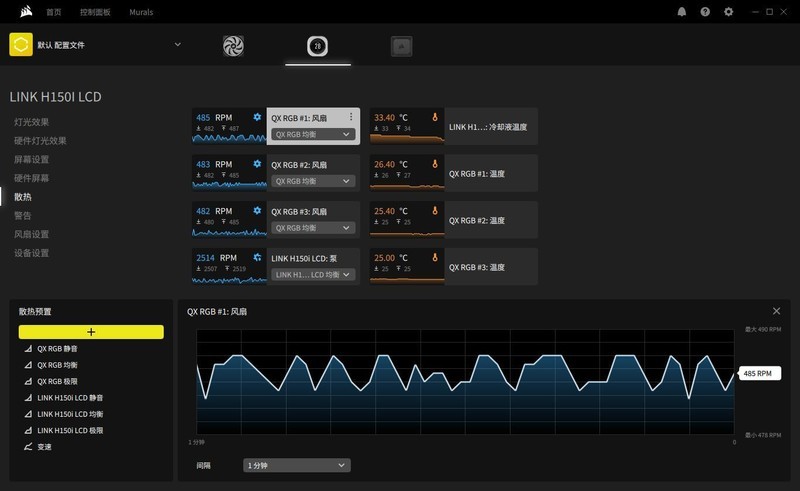Open the interval 1 minute dropdown
This screenshot has height=491, width=800.
point(296,465)
